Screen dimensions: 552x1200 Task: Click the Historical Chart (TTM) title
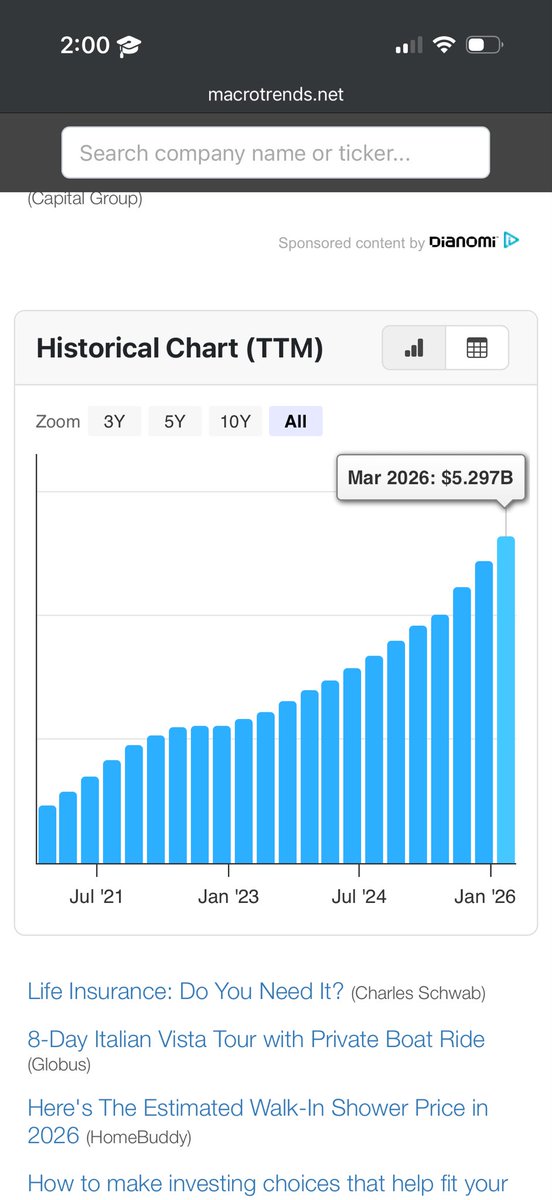[x=180, y=348]
